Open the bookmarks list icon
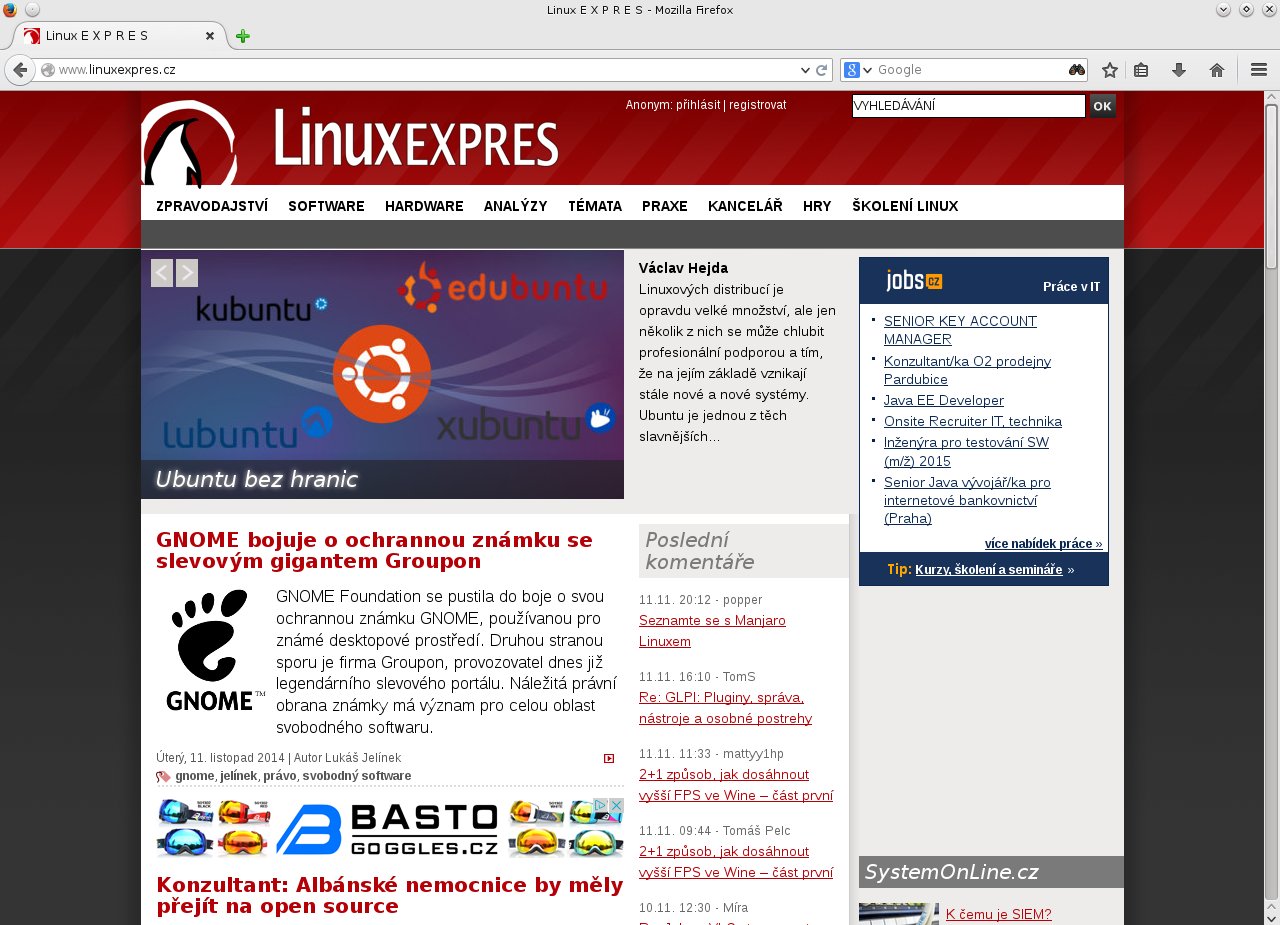 tap(1141, 70)
